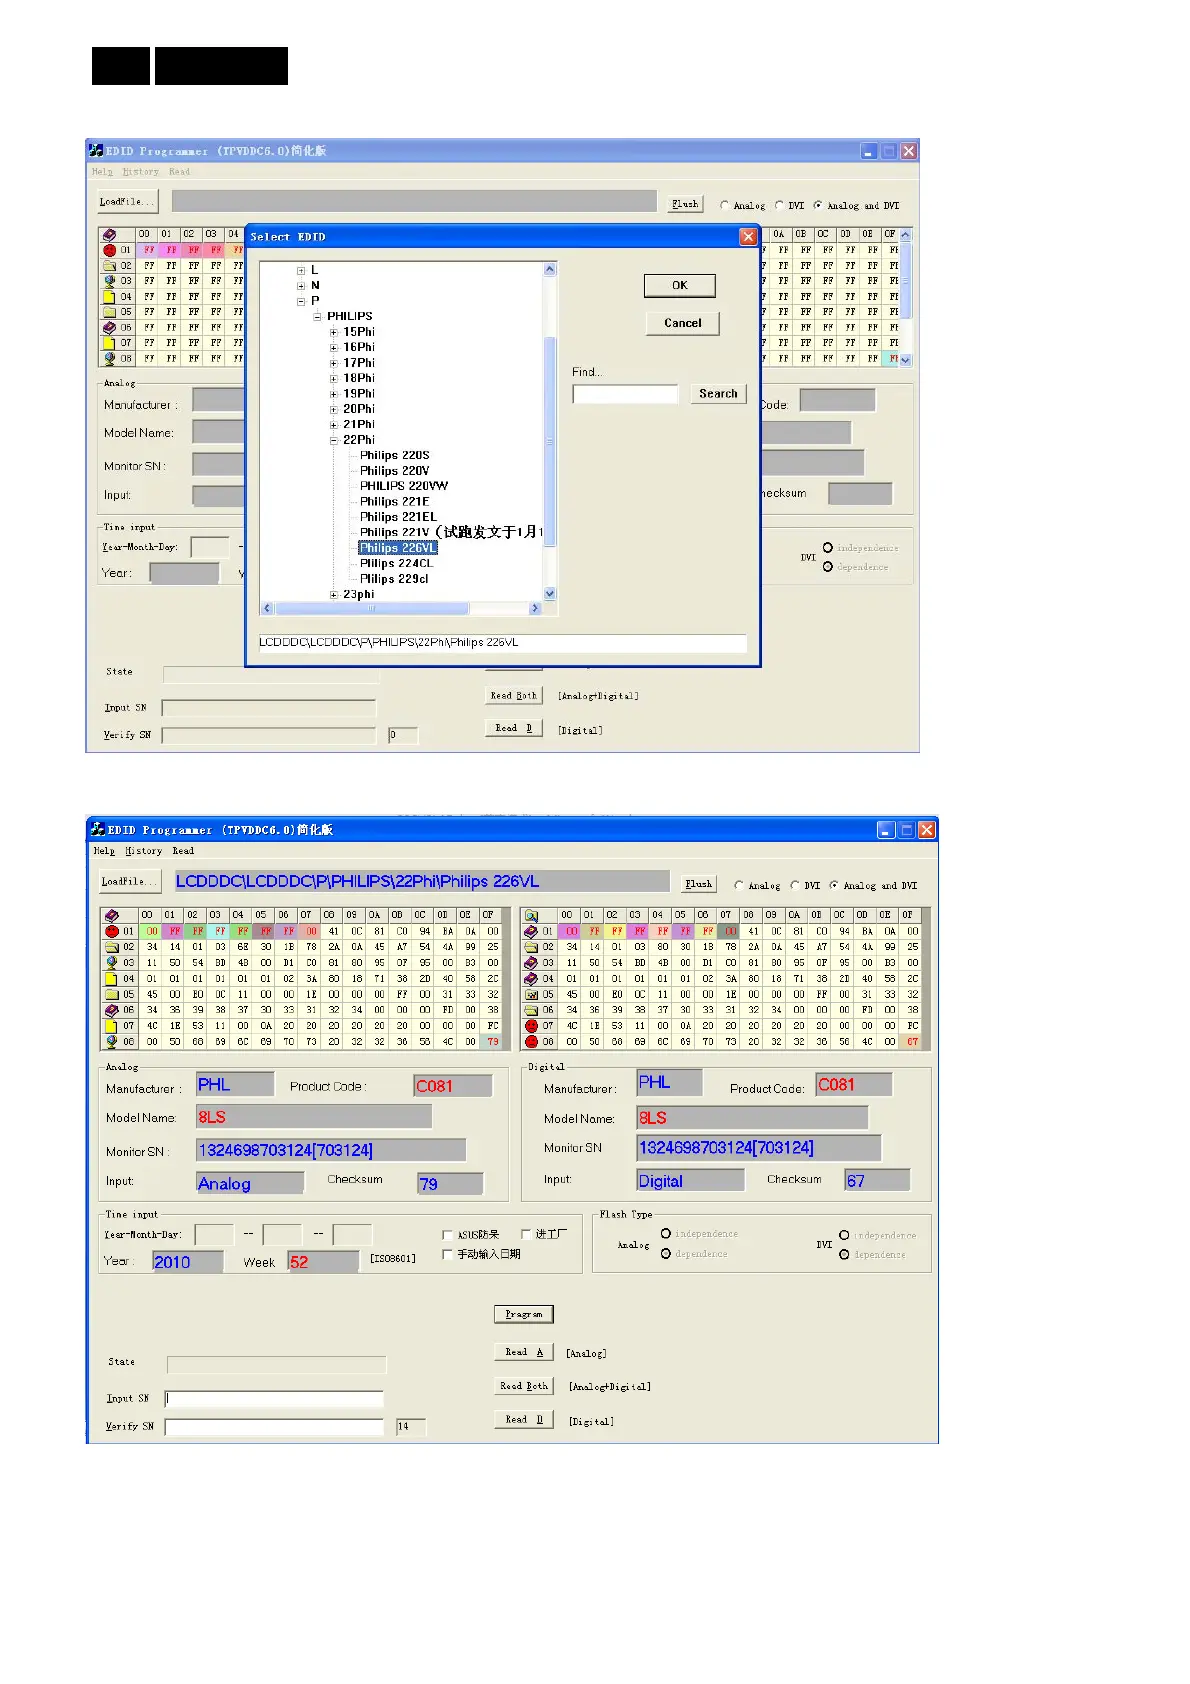Click the Input SN field in loaded window
The image size is (1190, 1684).
[x=274, y=1399]
